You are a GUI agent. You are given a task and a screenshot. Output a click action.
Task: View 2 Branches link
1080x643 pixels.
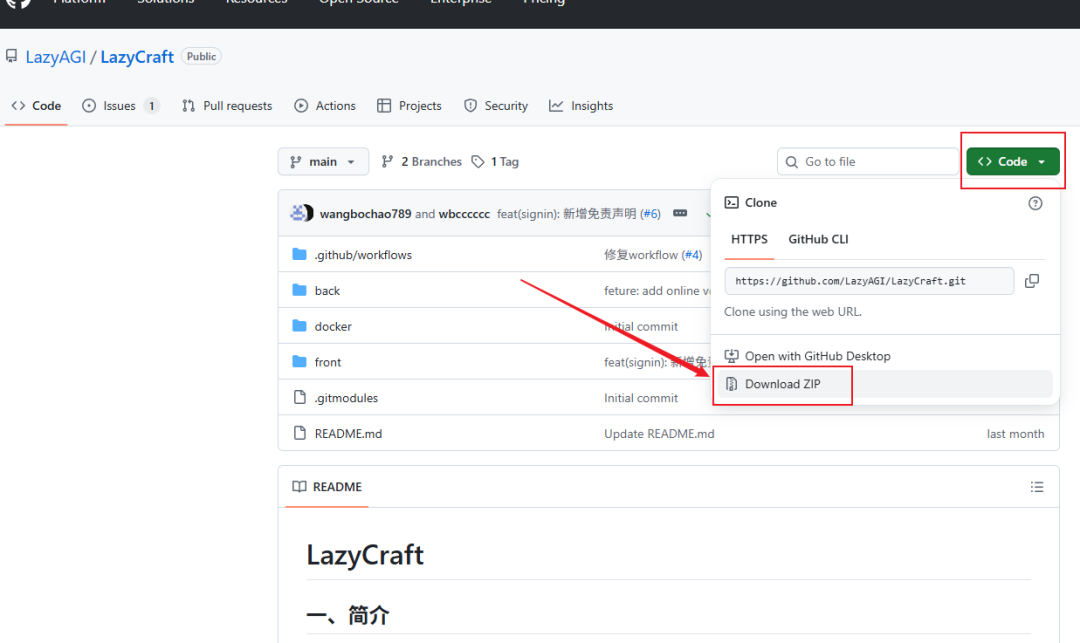422,162
